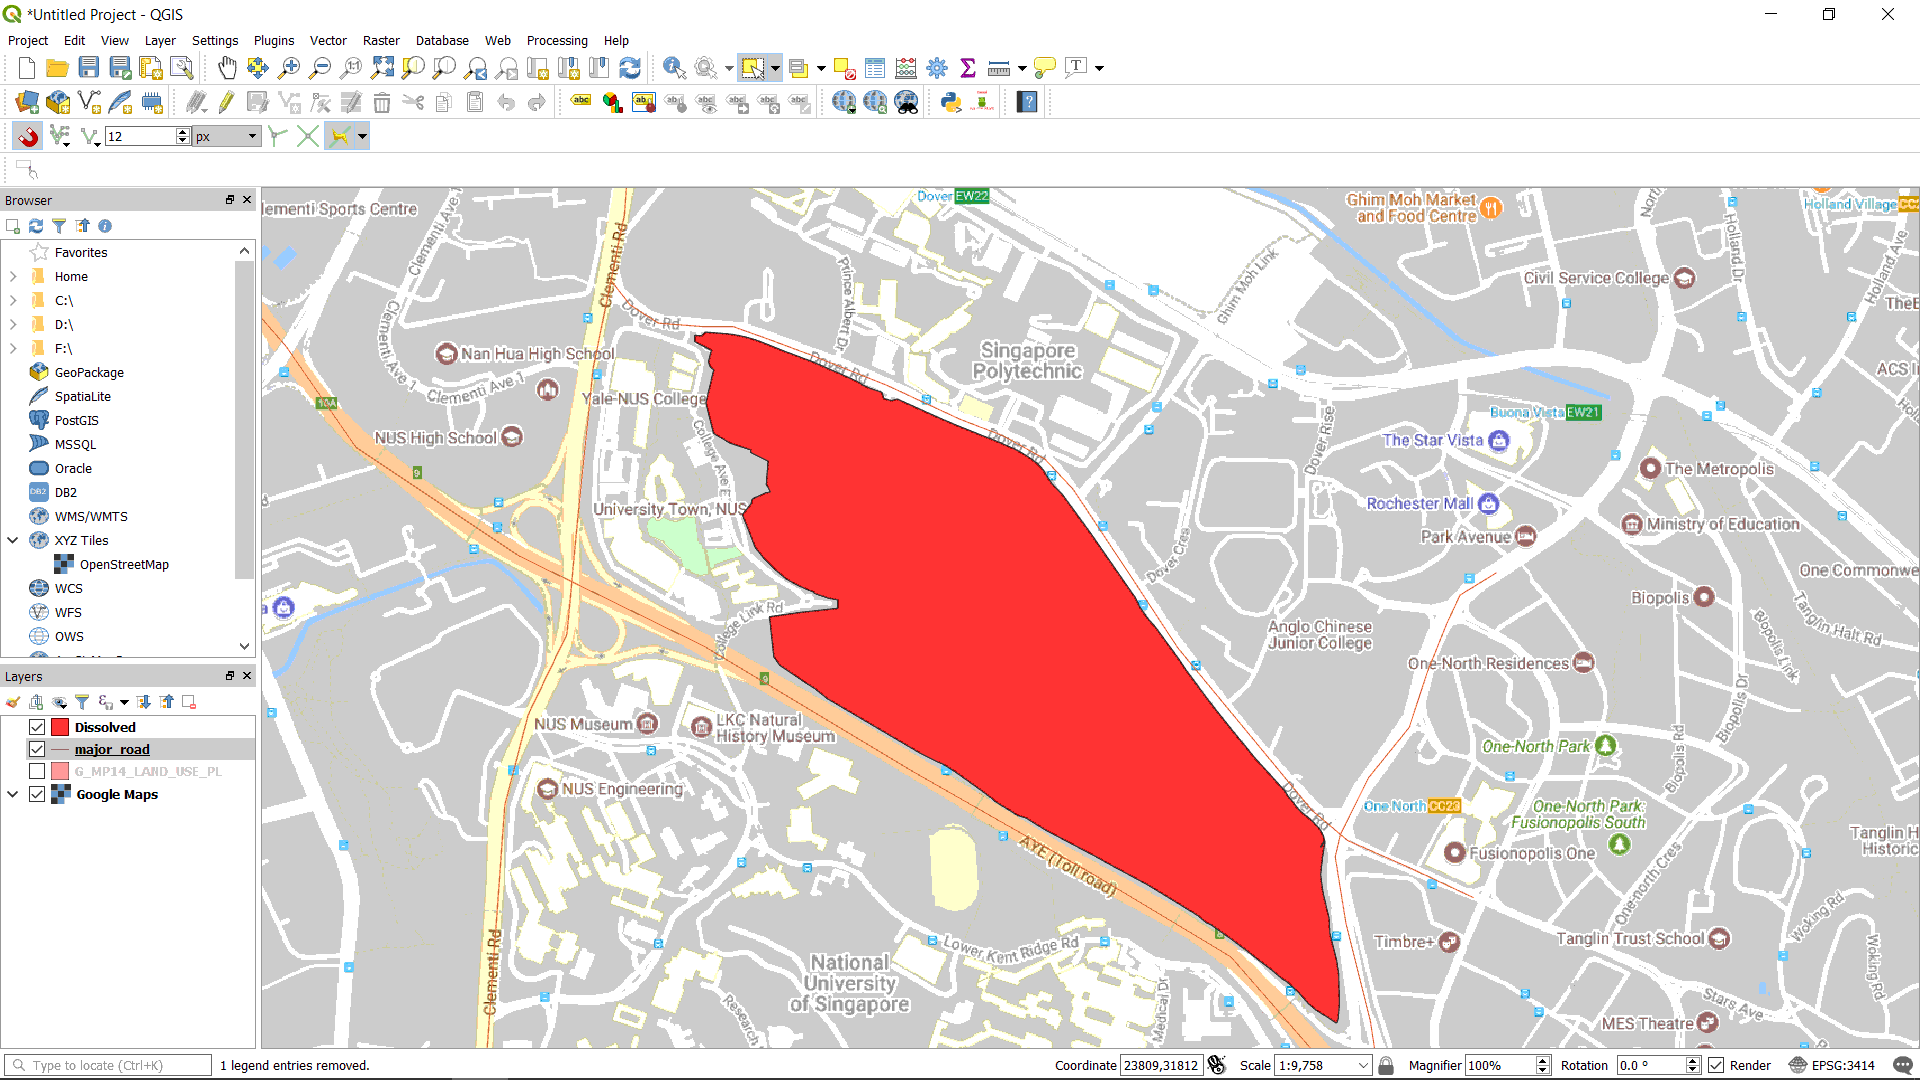Select the Pan Map hand tool
Screen dimensions: 1920x1080
(x=227, y=68)
